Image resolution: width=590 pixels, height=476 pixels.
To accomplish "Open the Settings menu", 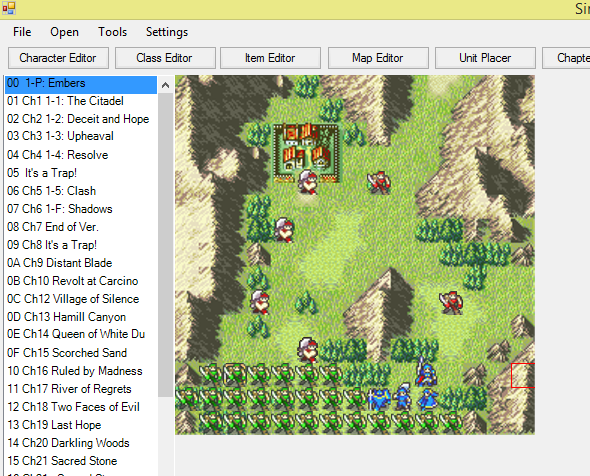I will point(167,32).
